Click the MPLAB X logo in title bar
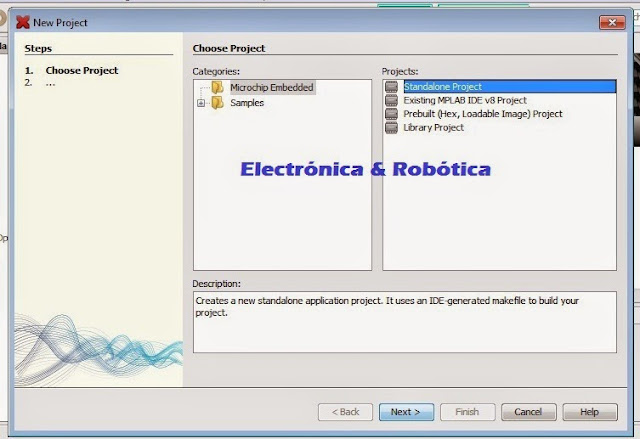The width and height of the screenshot is (640, 439). click(x=23, y=22)
